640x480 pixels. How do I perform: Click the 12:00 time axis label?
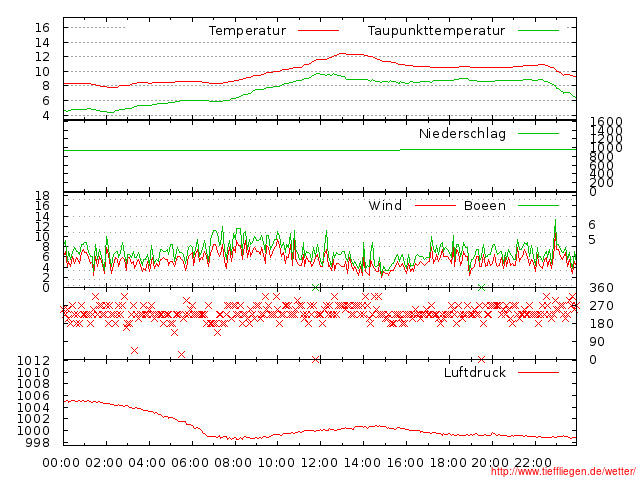[318, 462]
